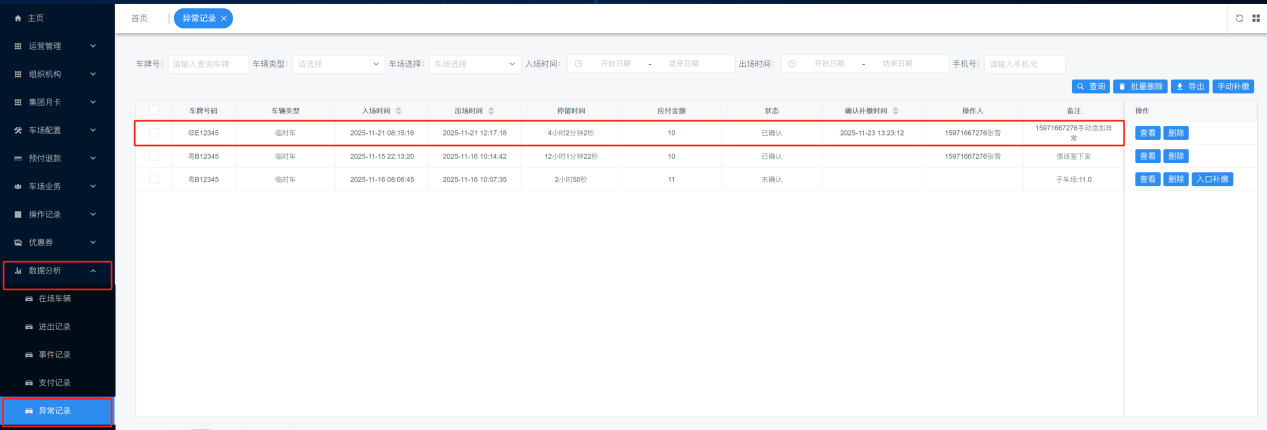
Task: Open the 车场选择 dropdown
Action: 475,63
